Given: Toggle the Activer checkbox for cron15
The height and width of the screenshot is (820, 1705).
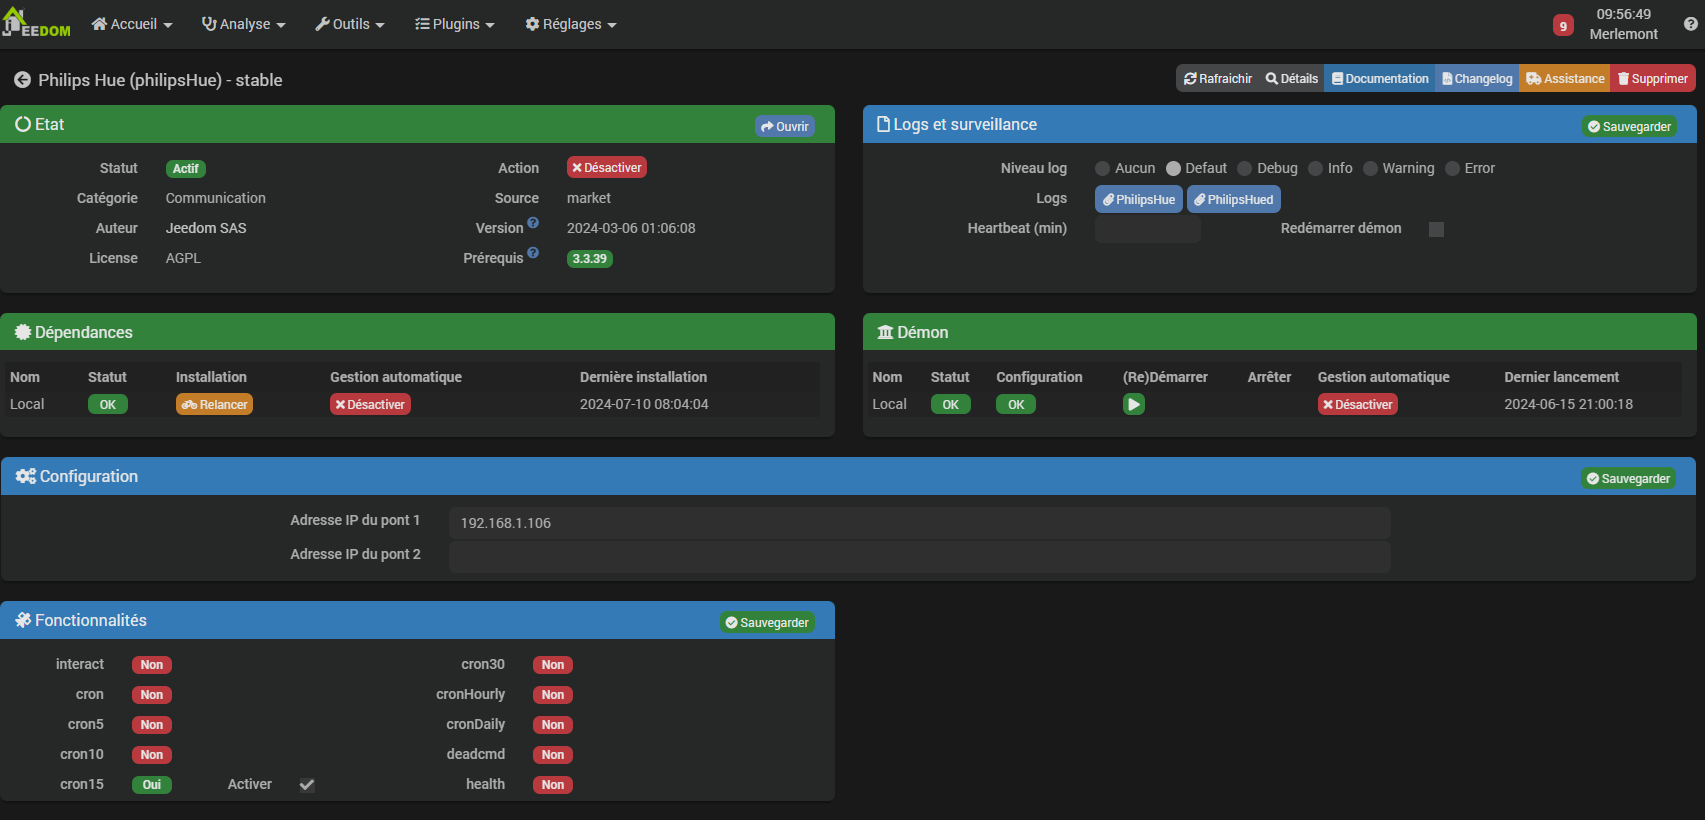Looking at the screenshot, I should point(307,785).
